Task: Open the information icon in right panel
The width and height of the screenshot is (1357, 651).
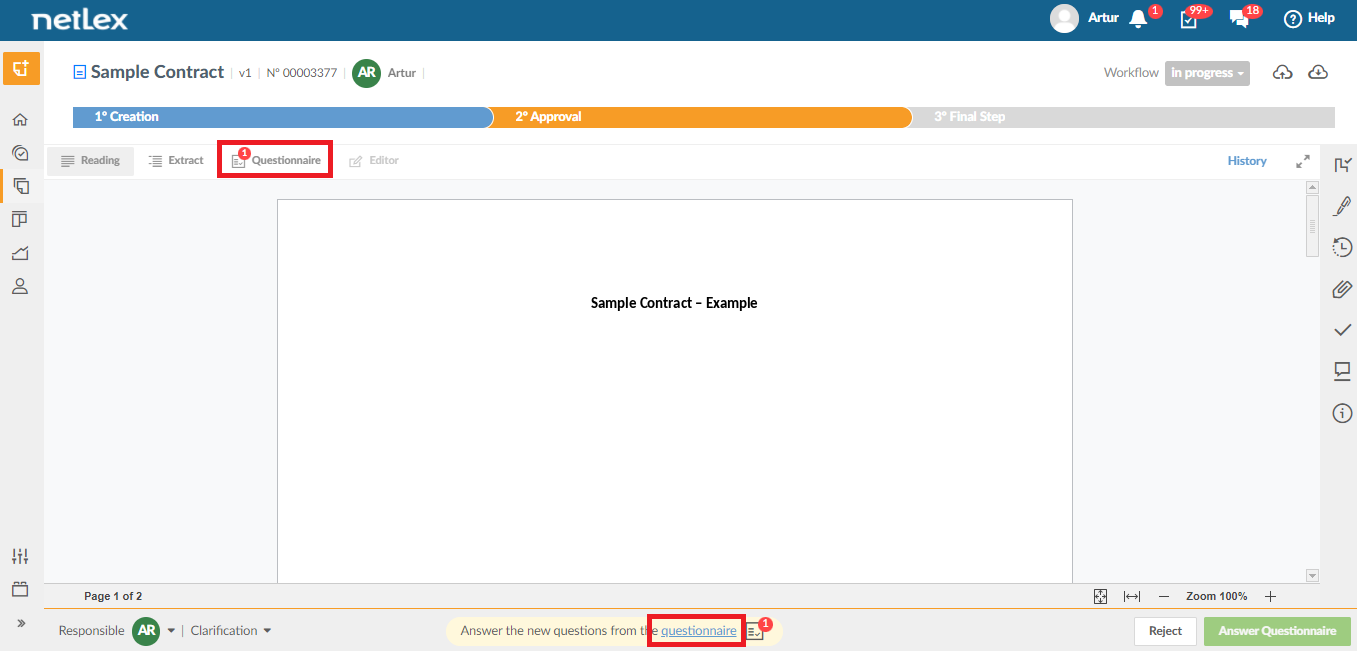Action: tap(1342, 413)
